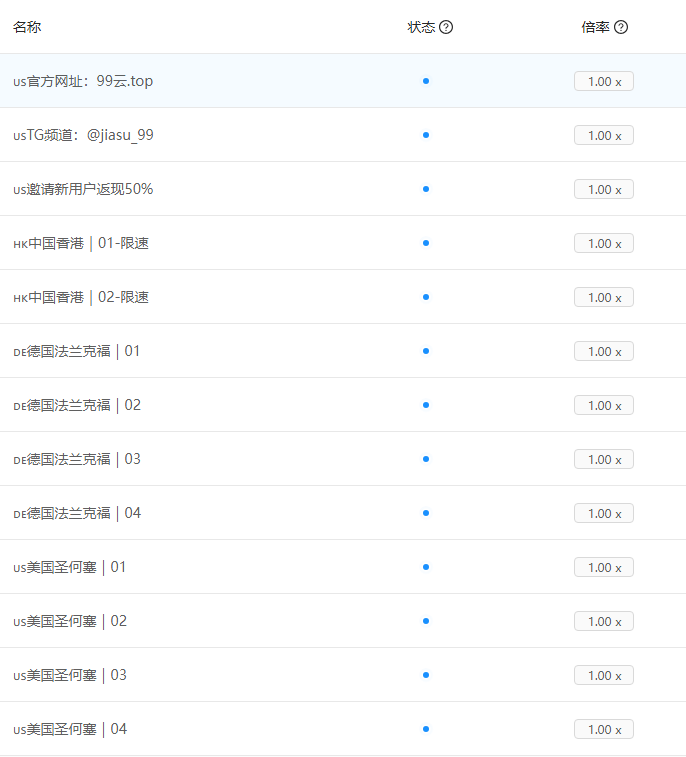The image size is (686, 757).
Task: Select the 名称 column header
Action: click(27, 27)
